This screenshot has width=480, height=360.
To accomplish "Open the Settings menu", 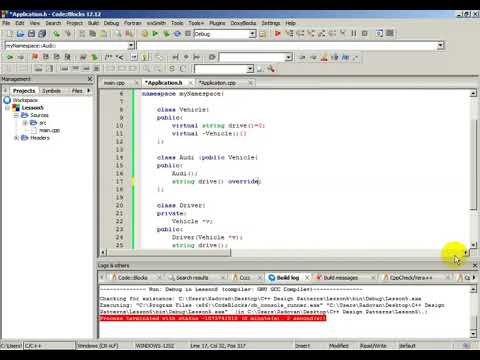I will point(271,23).
